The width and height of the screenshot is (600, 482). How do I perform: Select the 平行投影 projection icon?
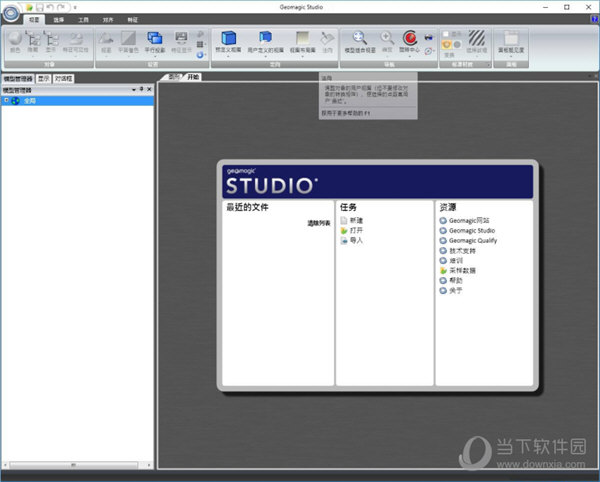155,38
